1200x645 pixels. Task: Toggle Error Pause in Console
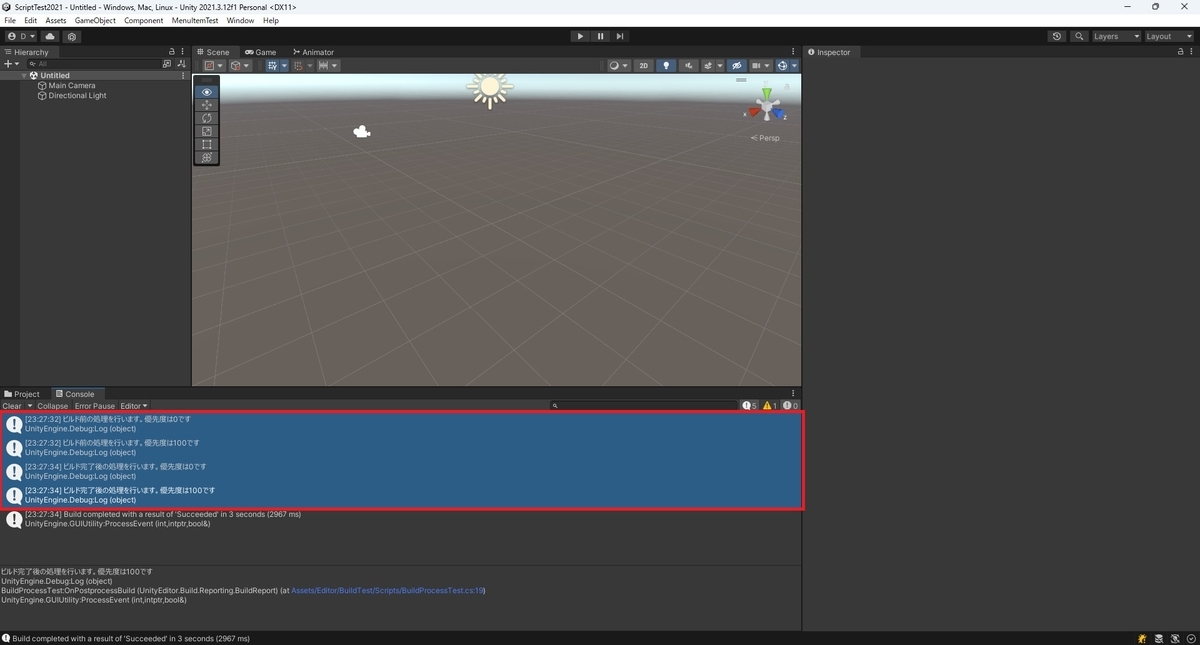[x=95, y=406]
